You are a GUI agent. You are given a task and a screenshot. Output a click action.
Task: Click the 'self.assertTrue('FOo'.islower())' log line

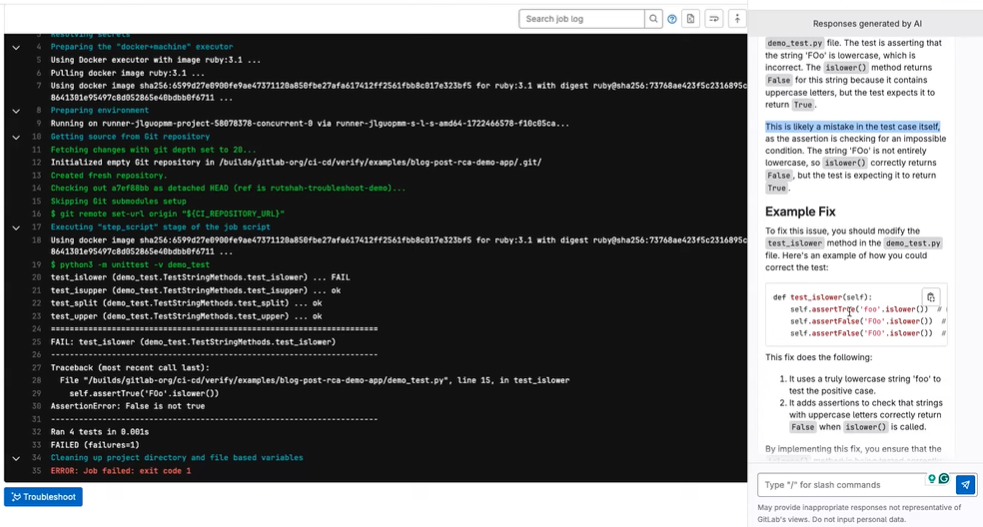[144, 394]
